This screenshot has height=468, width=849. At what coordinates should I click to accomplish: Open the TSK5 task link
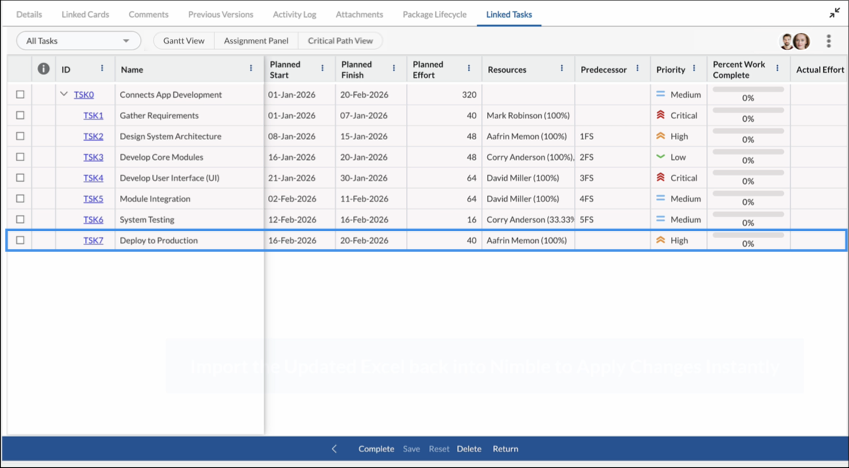93,199
